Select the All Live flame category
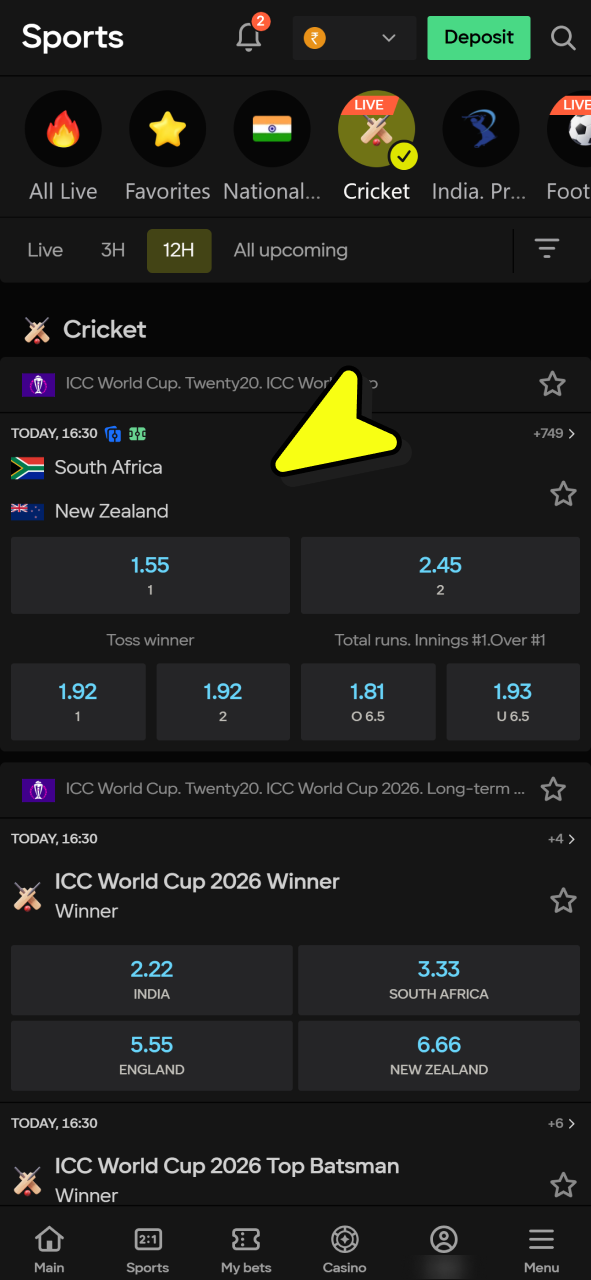This screenshot has height=1280, width=591. 63,128
